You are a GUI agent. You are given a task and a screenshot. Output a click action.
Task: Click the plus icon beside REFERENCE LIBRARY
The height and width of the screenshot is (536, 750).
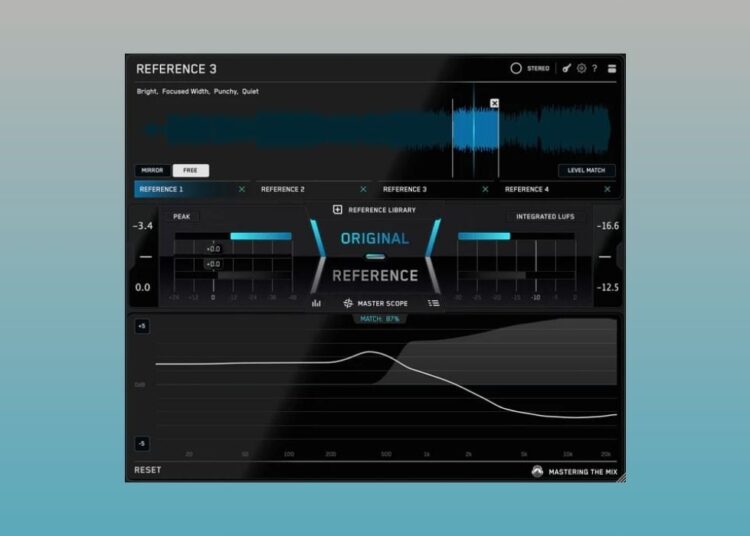coord(337,209)
